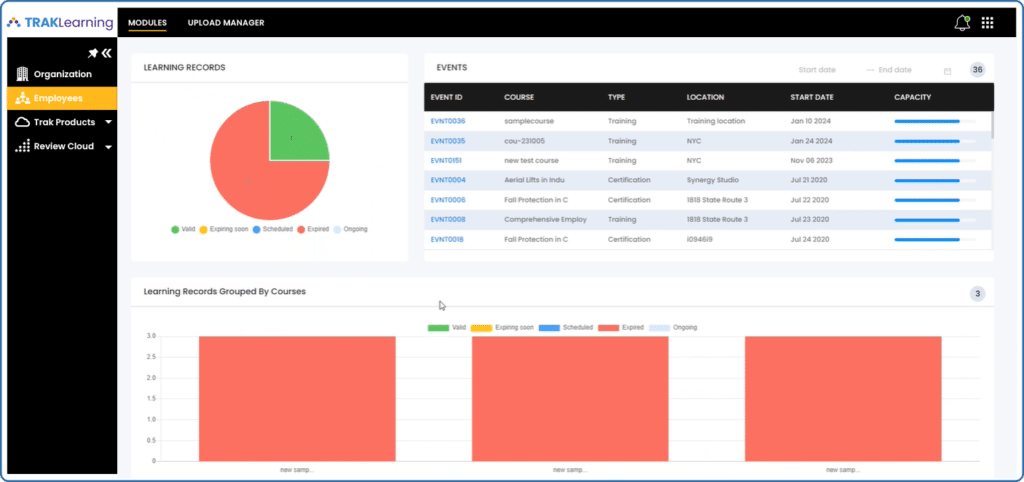Click the Trak Products cloud icon

pos(23,122)
